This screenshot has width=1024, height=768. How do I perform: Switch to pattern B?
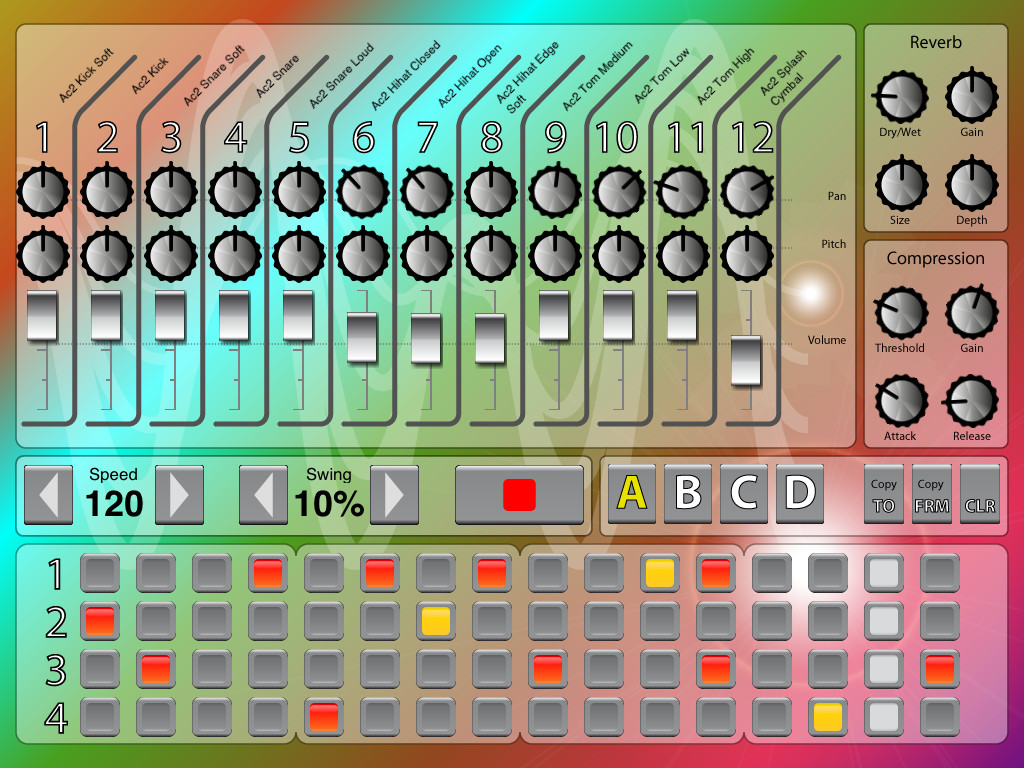coord(688,494)
